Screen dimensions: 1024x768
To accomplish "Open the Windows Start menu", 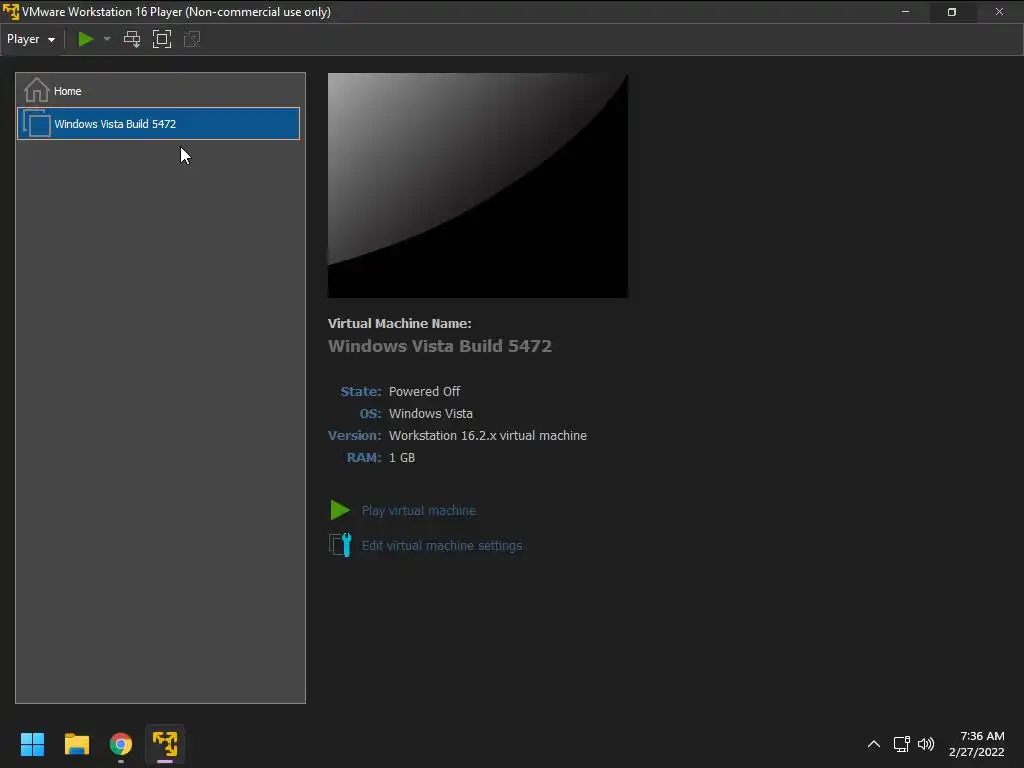I will 32,744.
